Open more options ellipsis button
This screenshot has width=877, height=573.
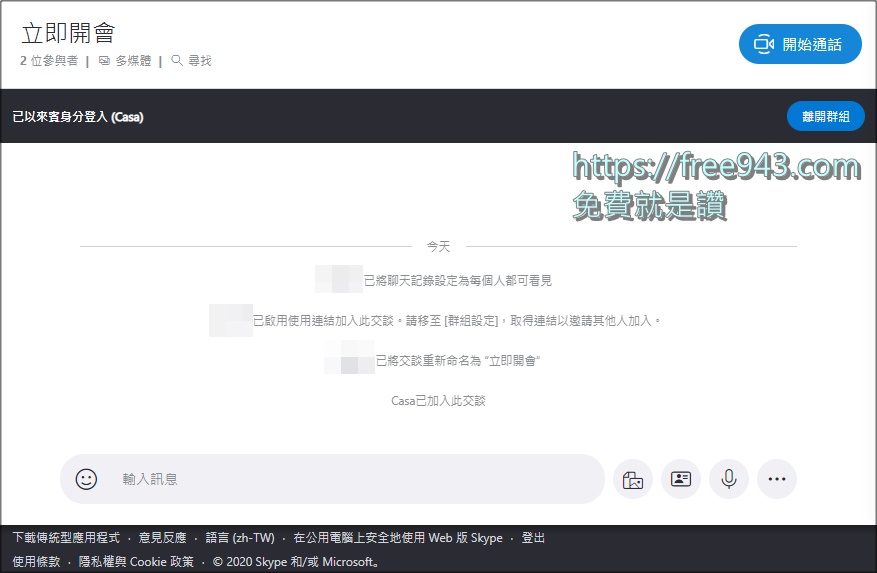777,479
